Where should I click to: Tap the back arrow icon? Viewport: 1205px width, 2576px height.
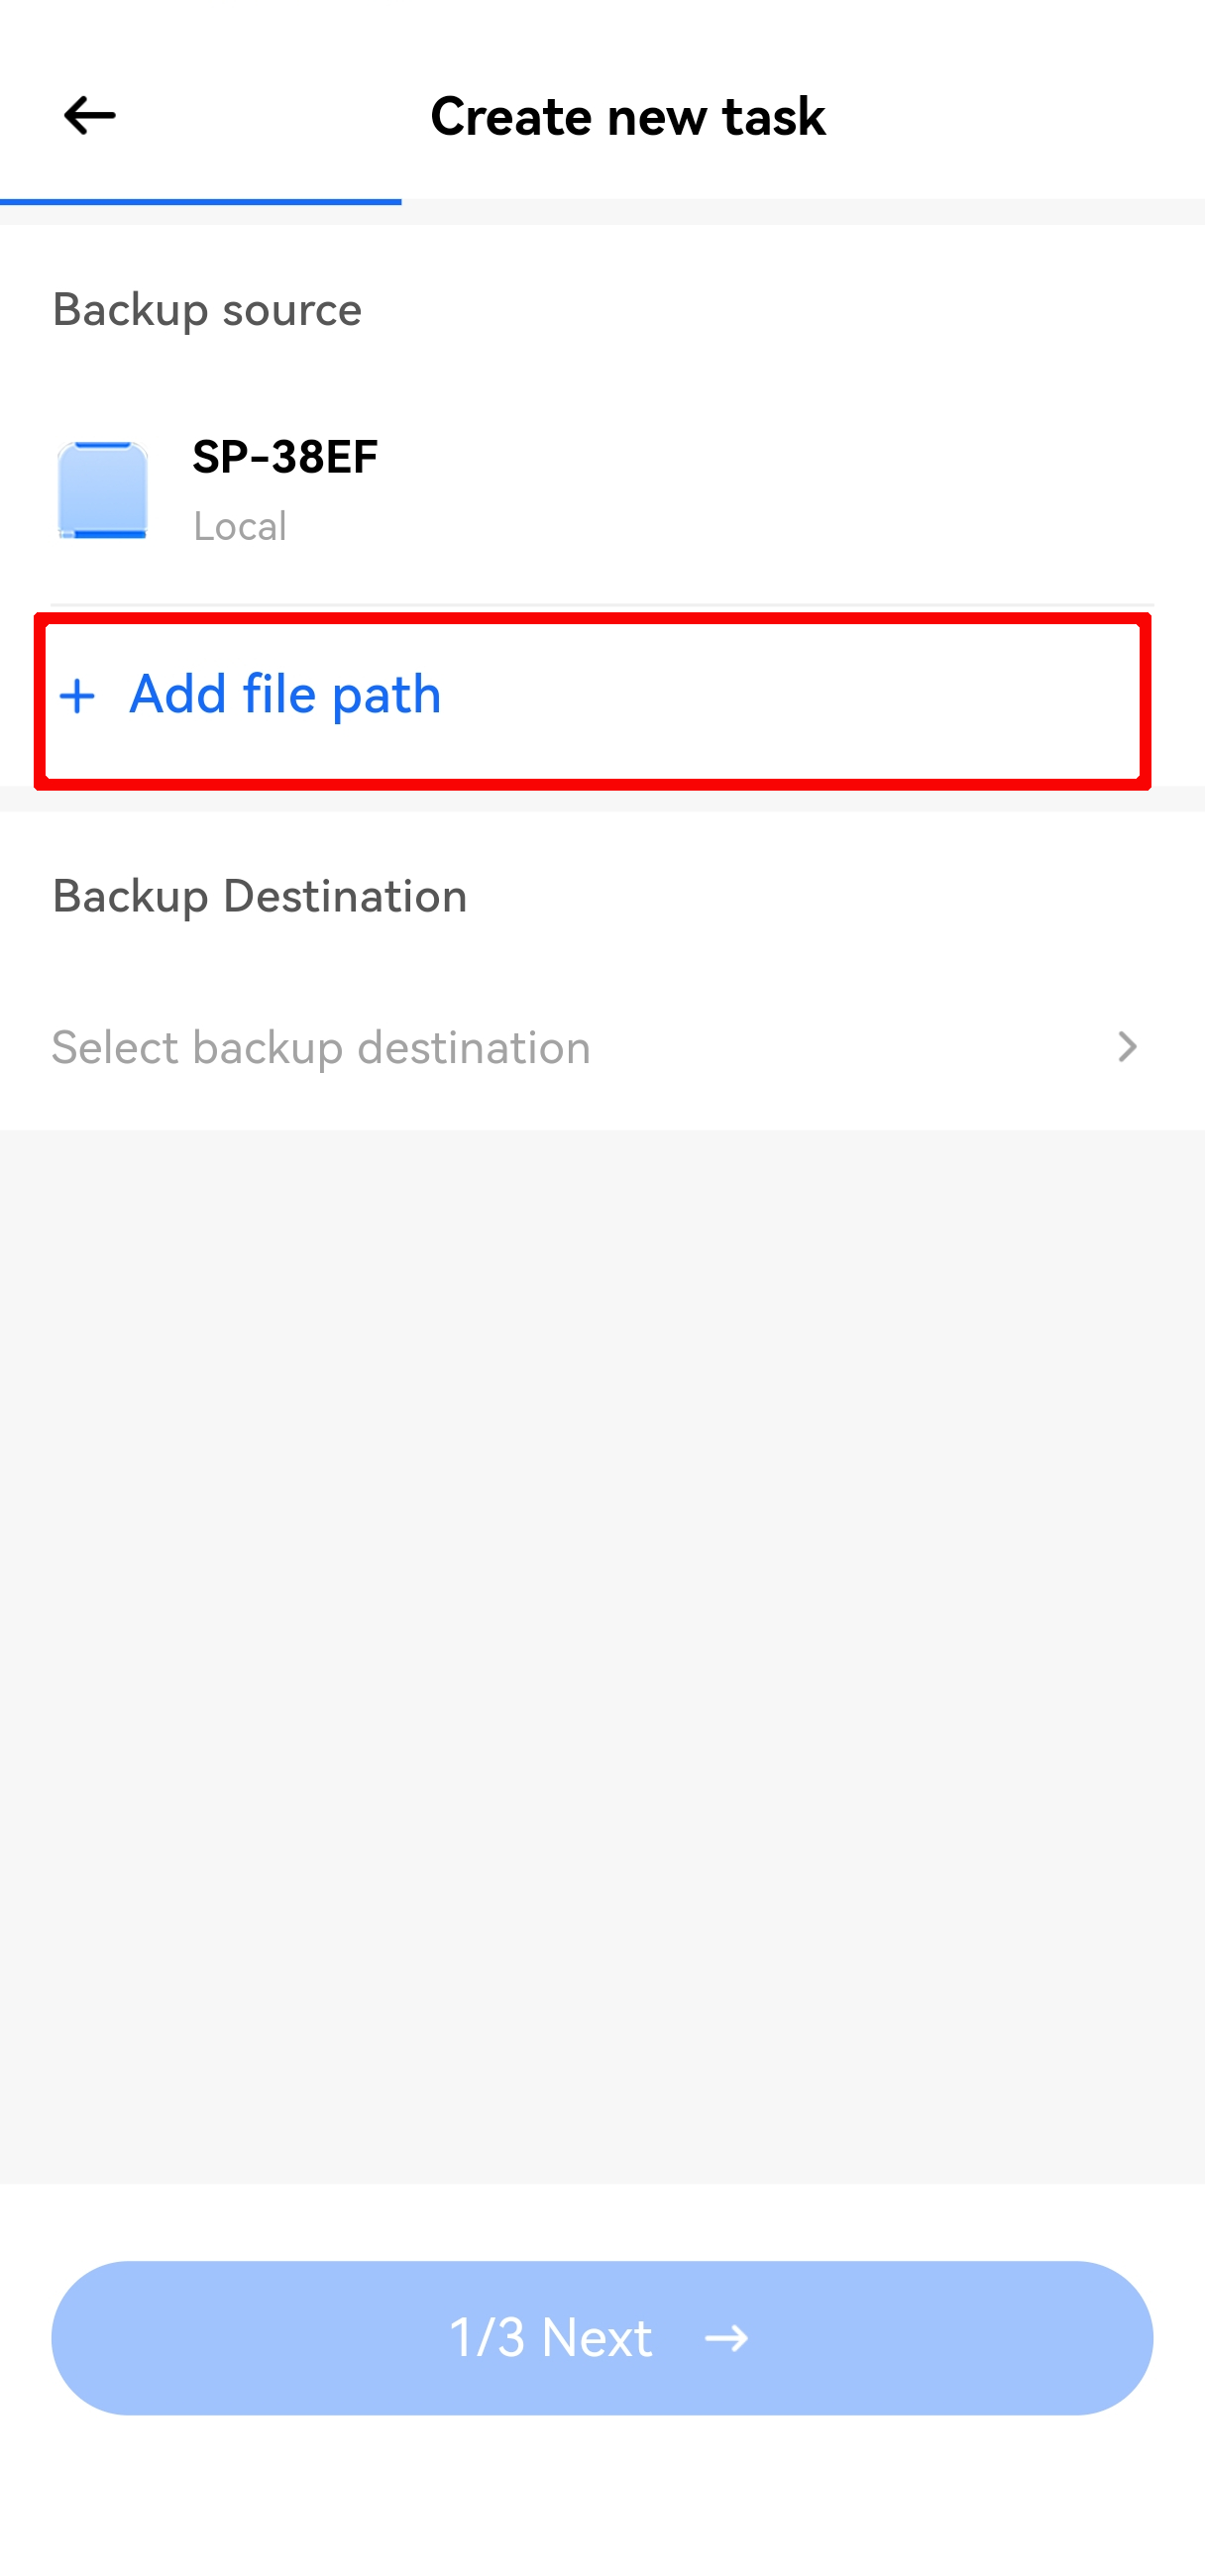tap(89, 116)
